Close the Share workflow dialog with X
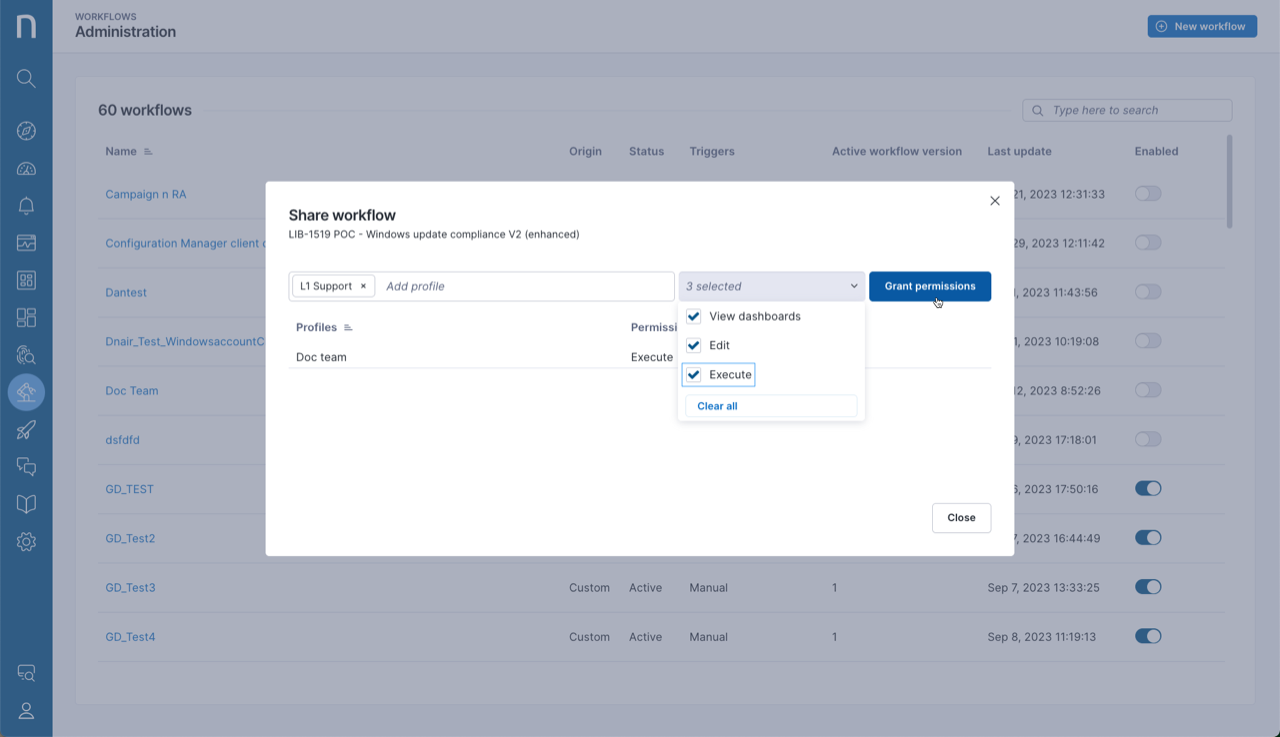The width and height of the screenshot is (1280, 737). [994, 201]
